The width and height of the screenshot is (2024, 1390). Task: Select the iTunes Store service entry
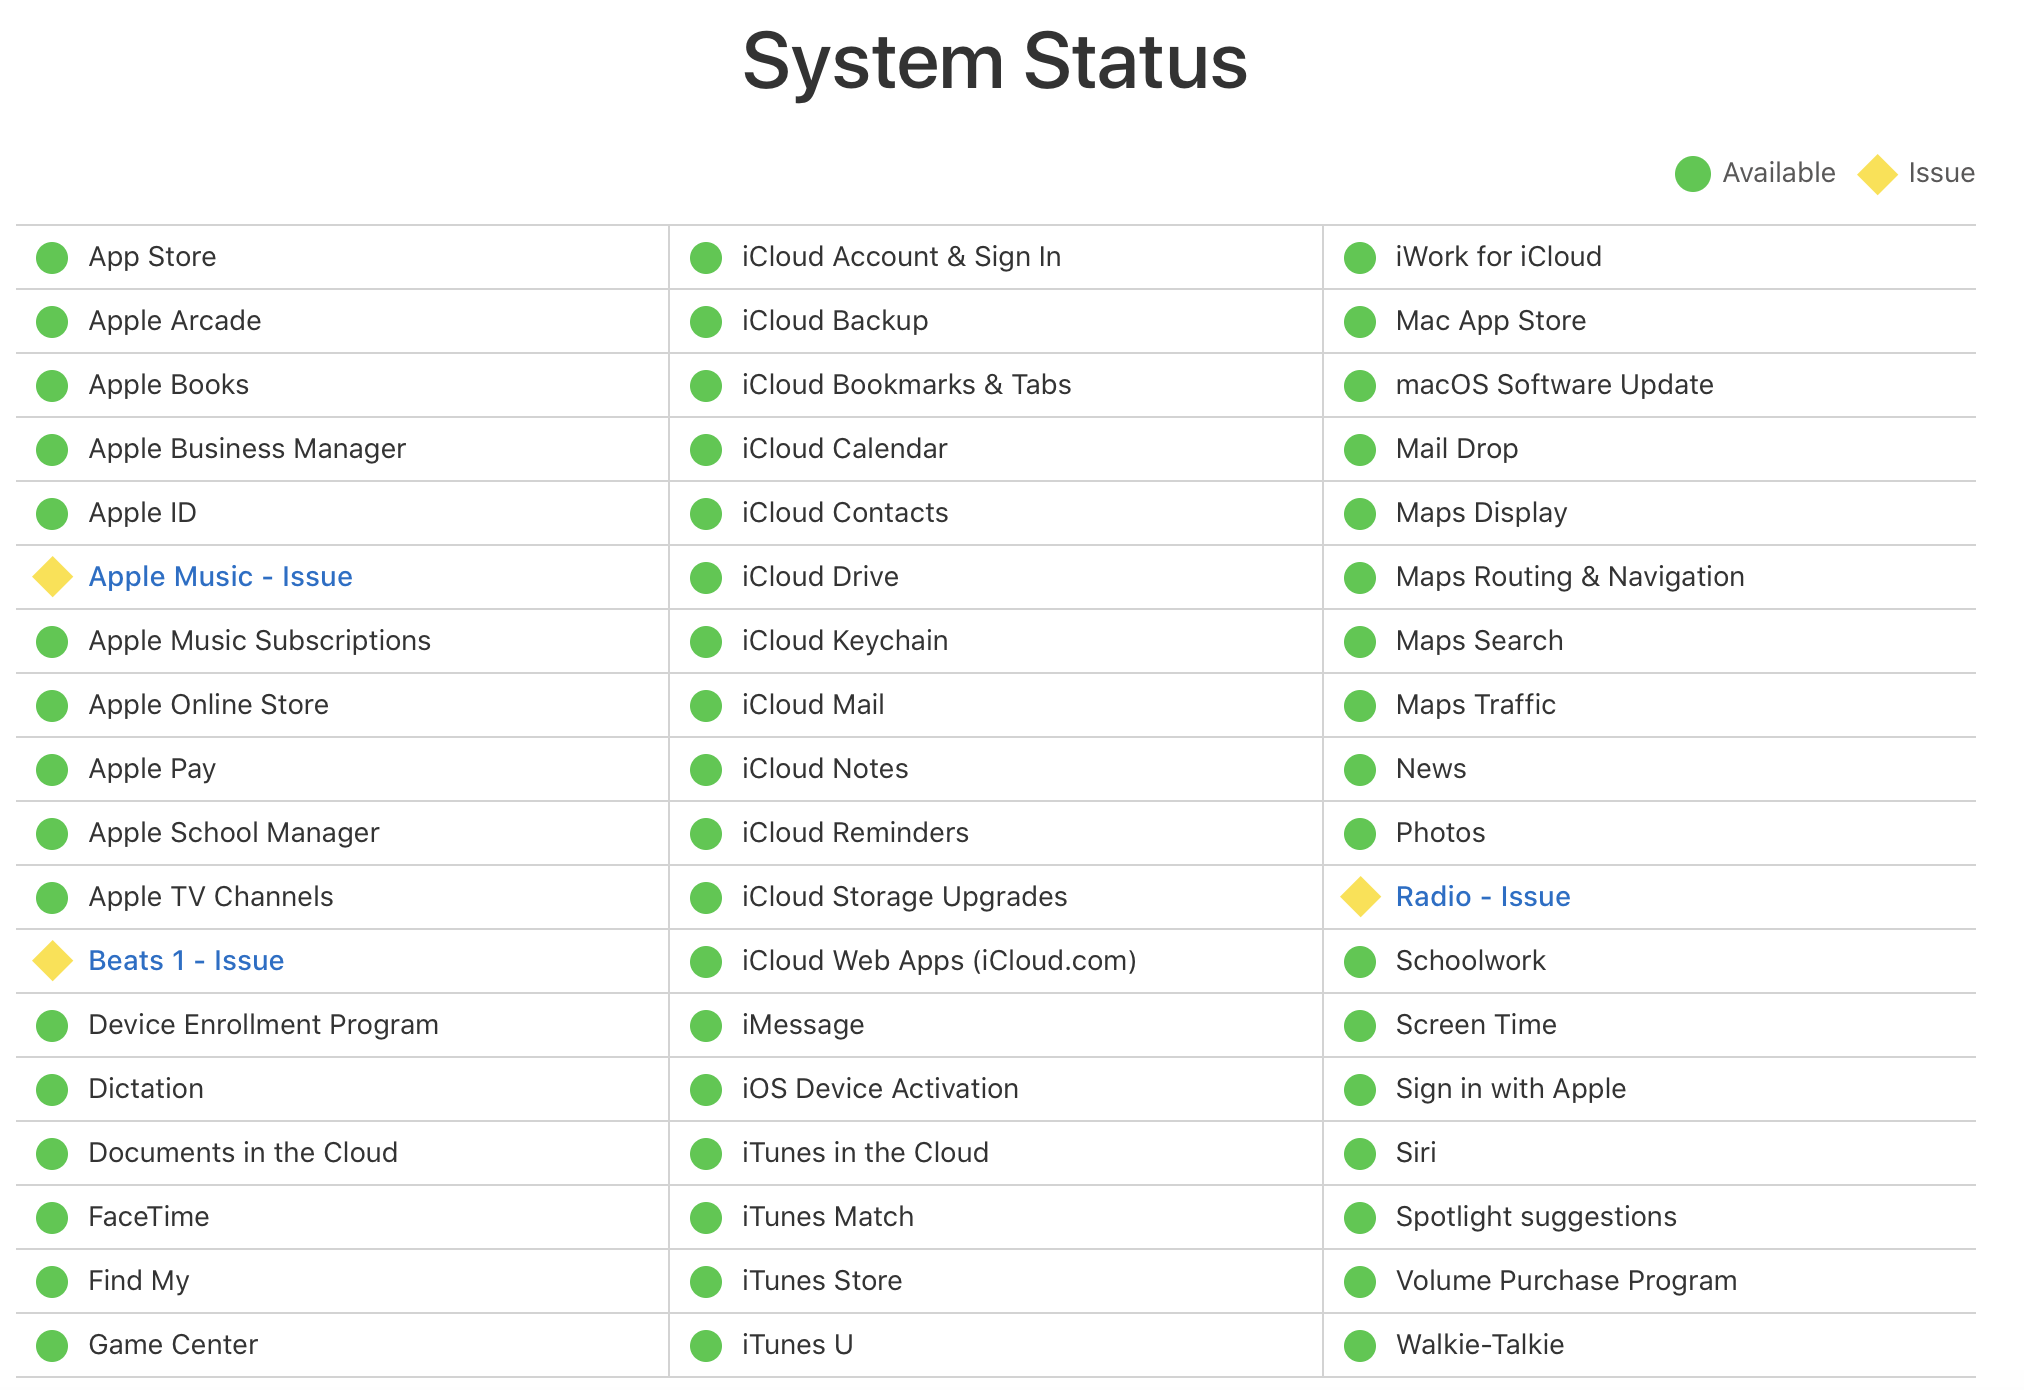(821, 1281)
